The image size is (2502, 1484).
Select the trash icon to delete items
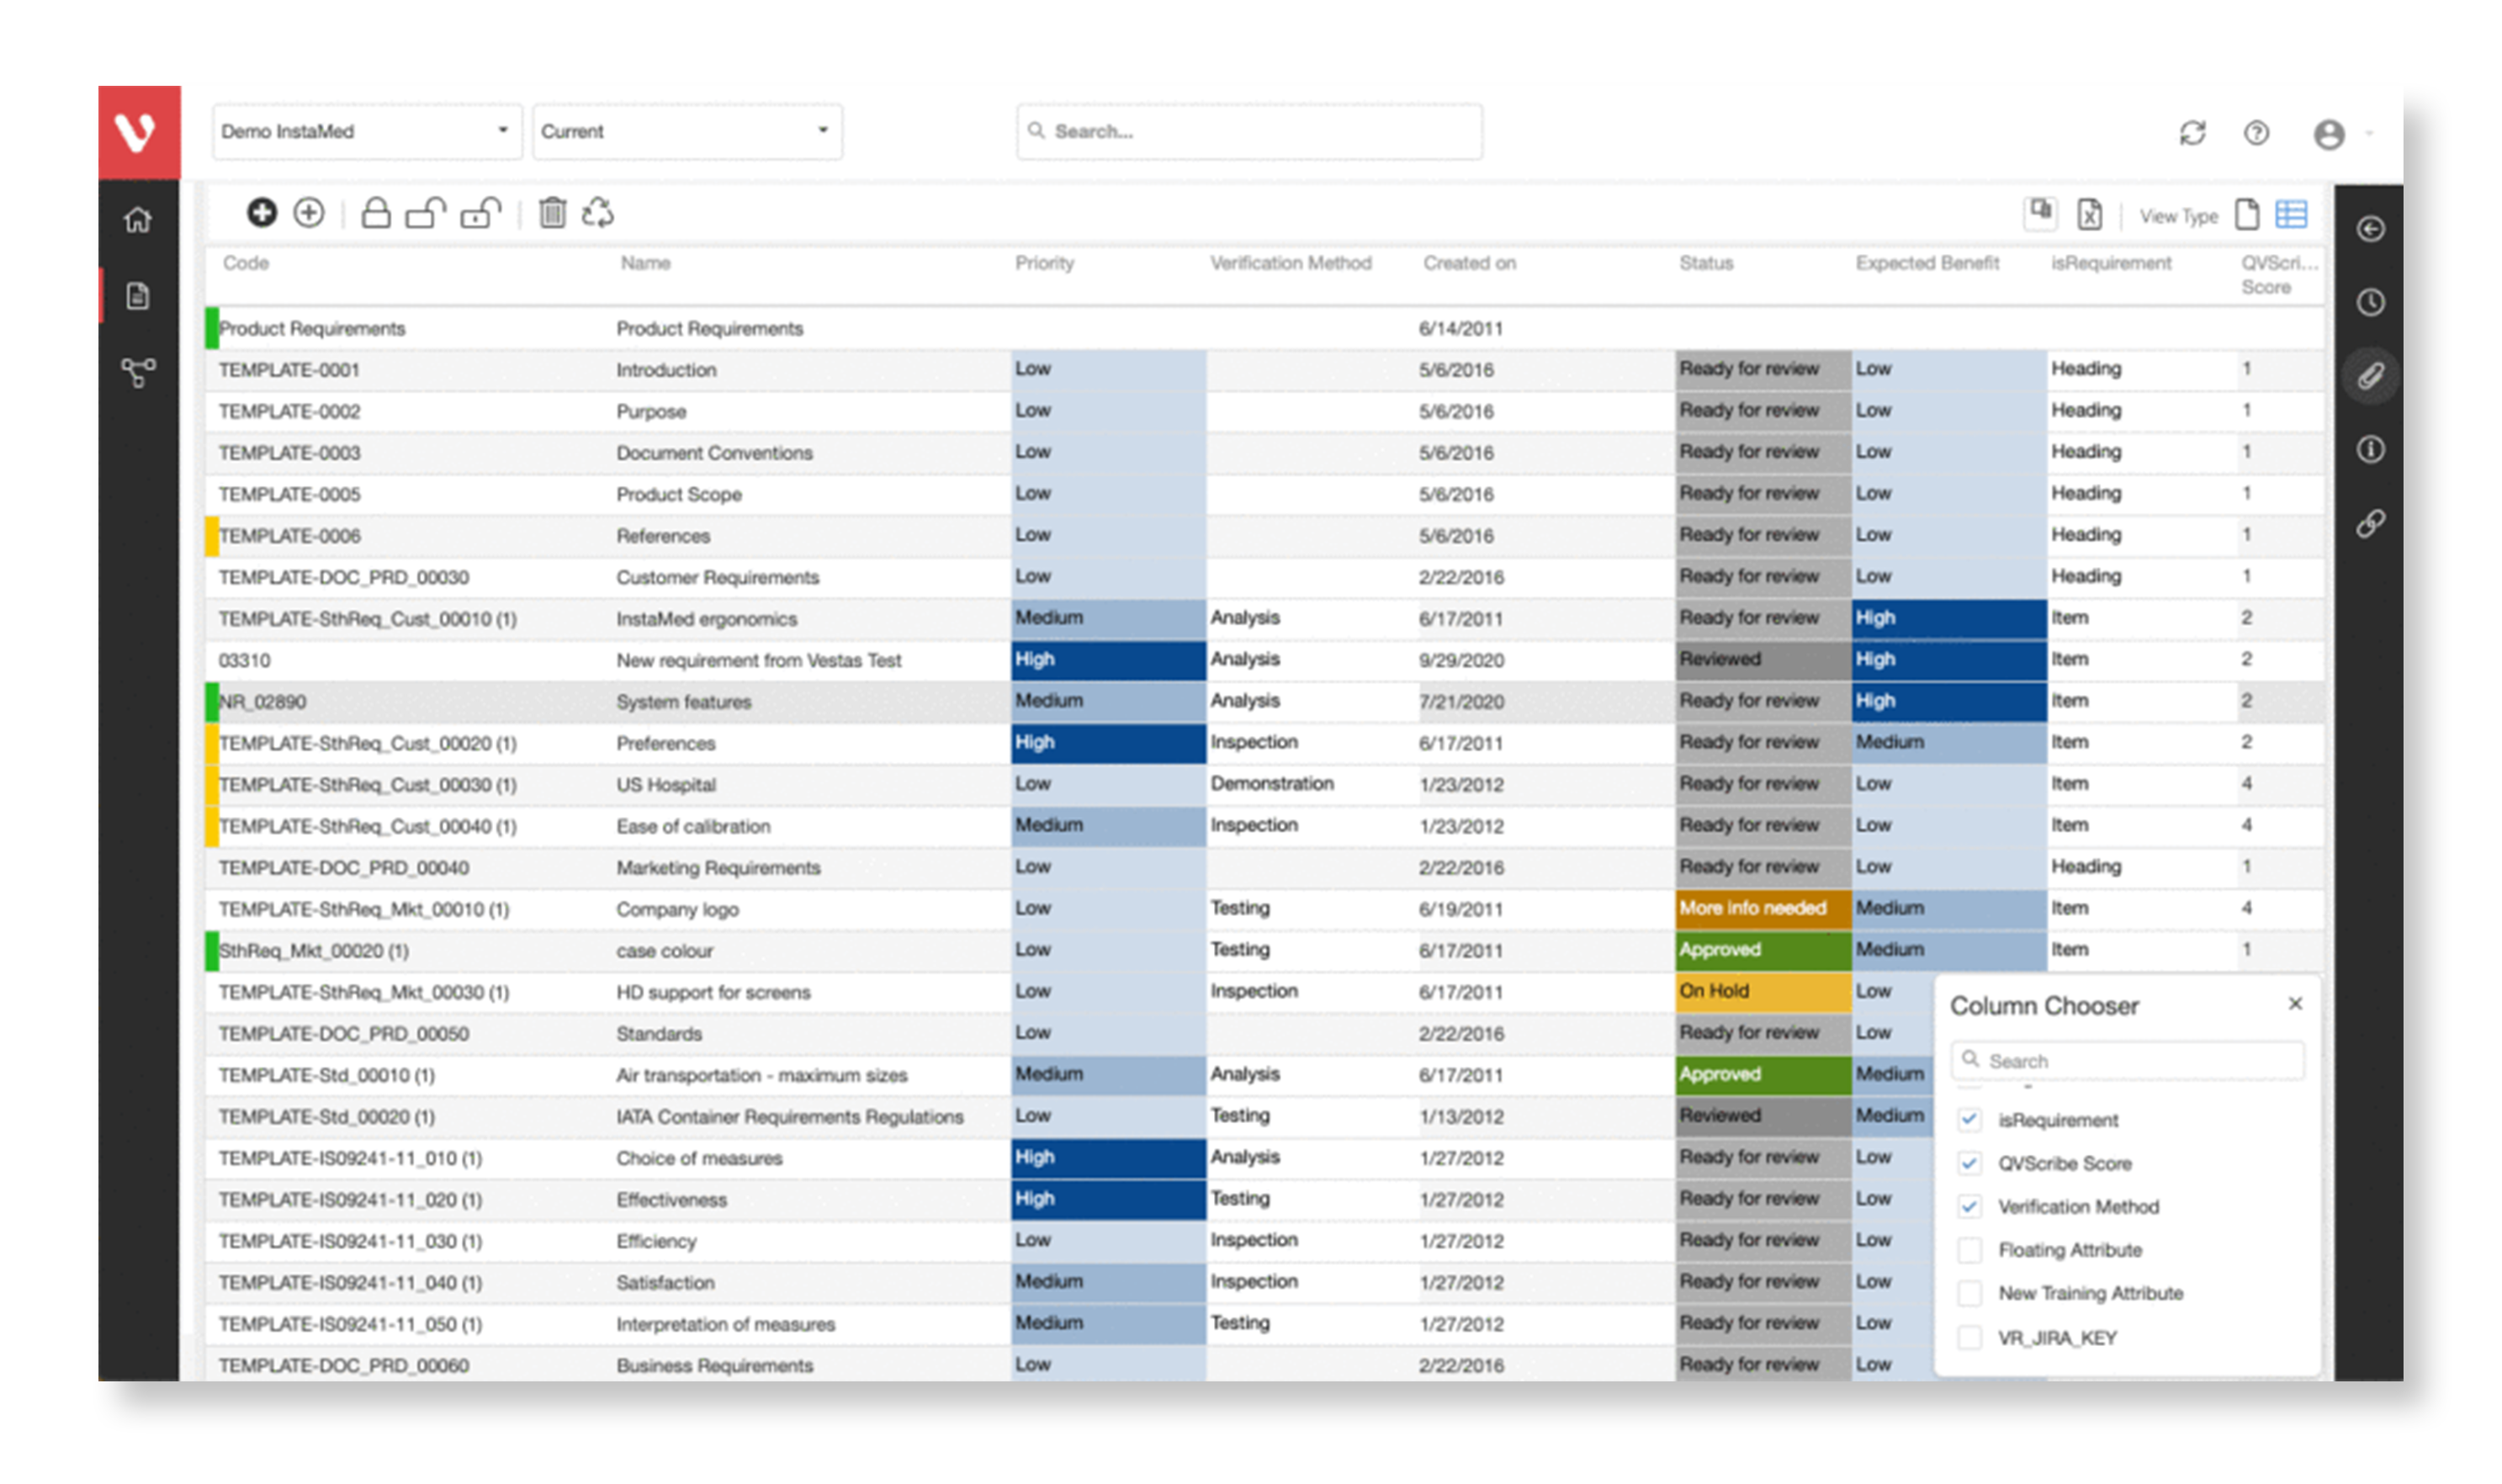pyautogui.click(x=551, y=213)
